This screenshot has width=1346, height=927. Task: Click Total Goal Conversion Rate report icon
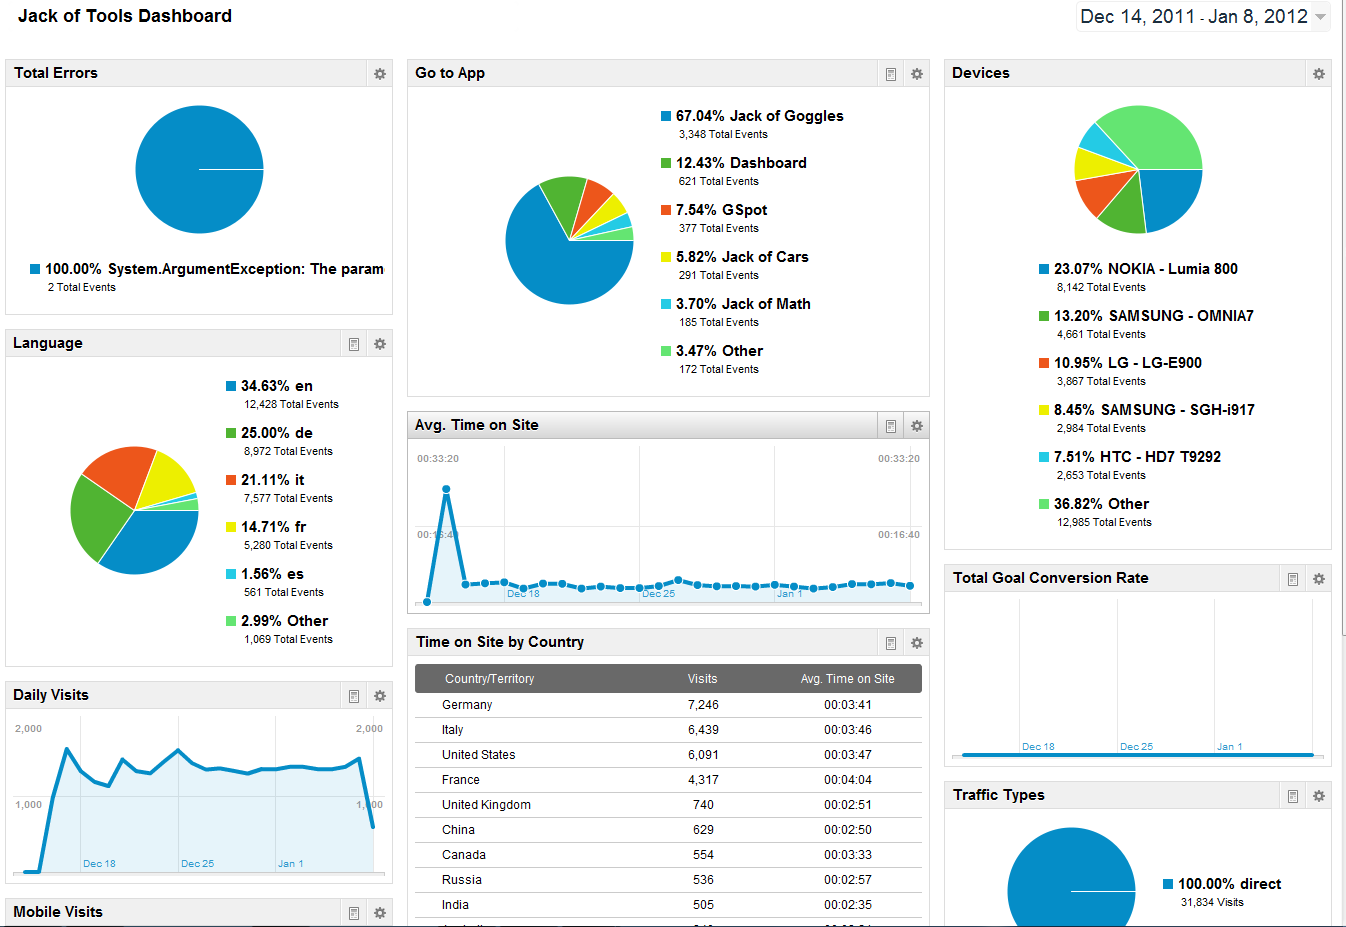click(1293, 579)
